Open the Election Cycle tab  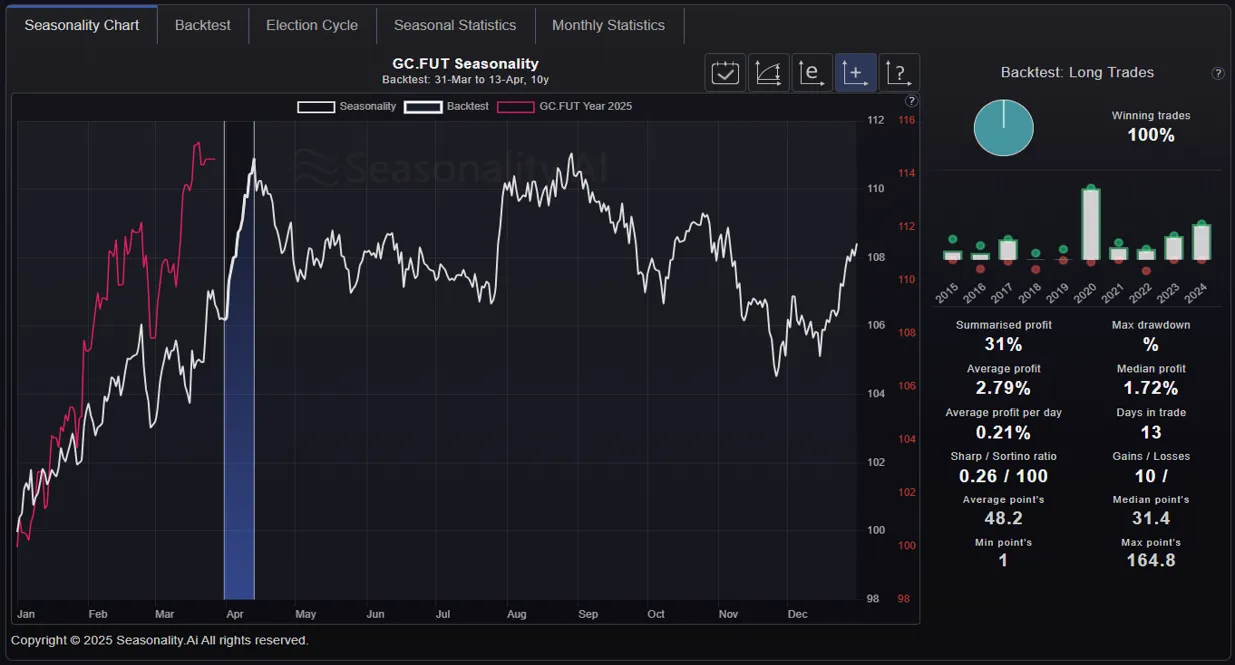(312, 25)
